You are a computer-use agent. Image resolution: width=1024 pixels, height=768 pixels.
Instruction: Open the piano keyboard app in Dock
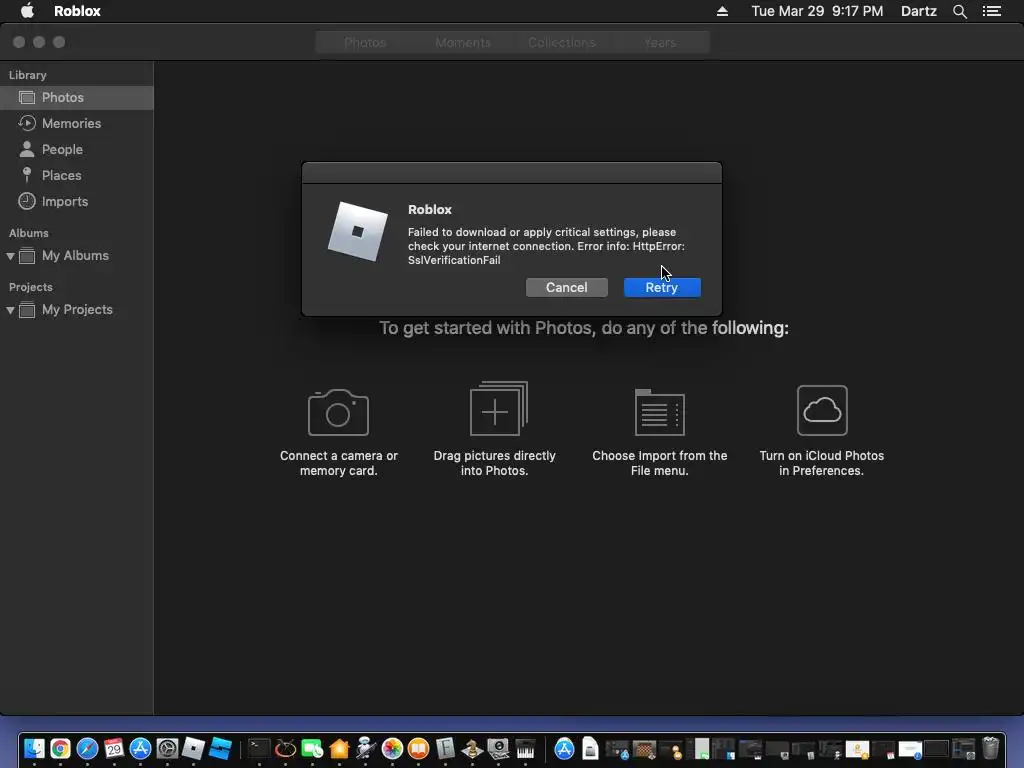click(525, 748)
